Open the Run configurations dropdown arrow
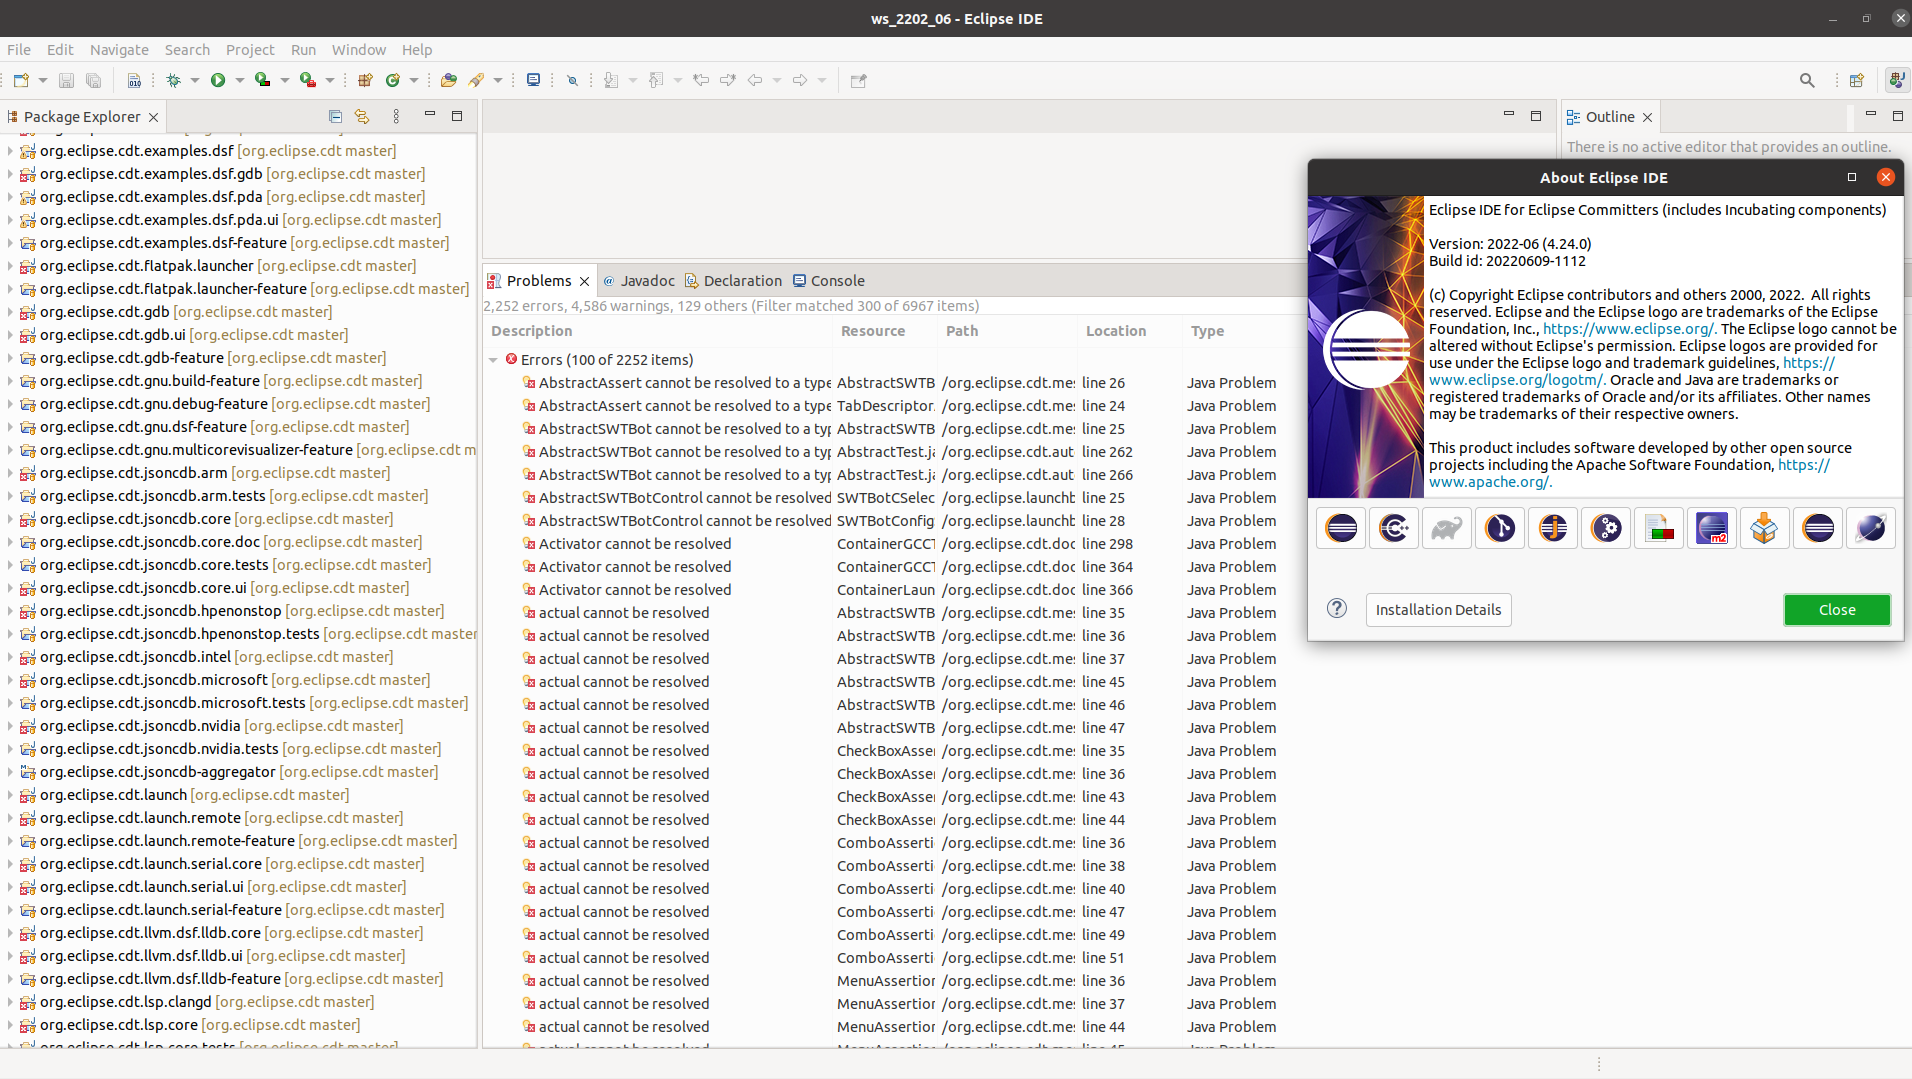This screenshot has height=1079, width=1912. coord(240,80)
